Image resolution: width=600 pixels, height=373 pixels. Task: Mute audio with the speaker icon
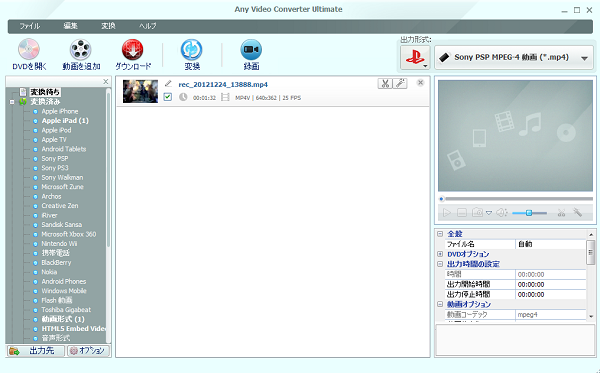coord(502,212)
